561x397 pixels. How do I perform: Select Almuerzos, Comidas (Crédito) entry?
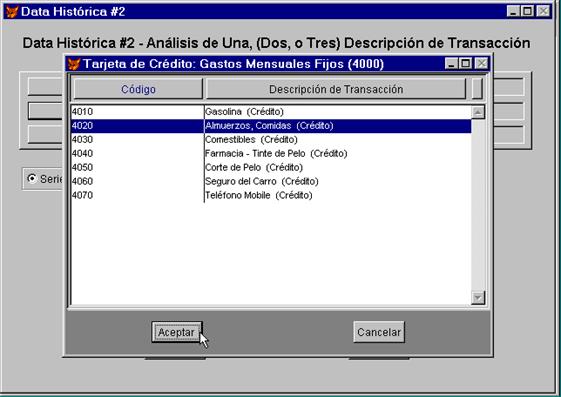[338, 126]
